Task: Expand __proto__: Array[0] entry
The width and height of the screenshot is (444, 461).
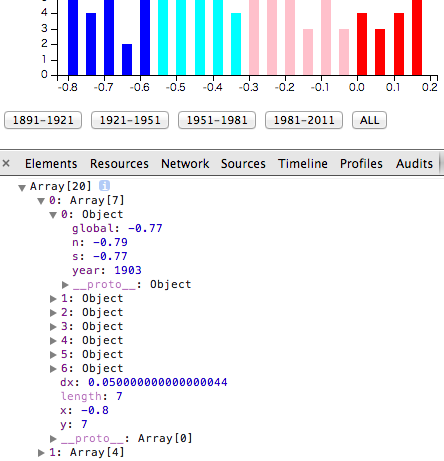Action: (53, 439)
